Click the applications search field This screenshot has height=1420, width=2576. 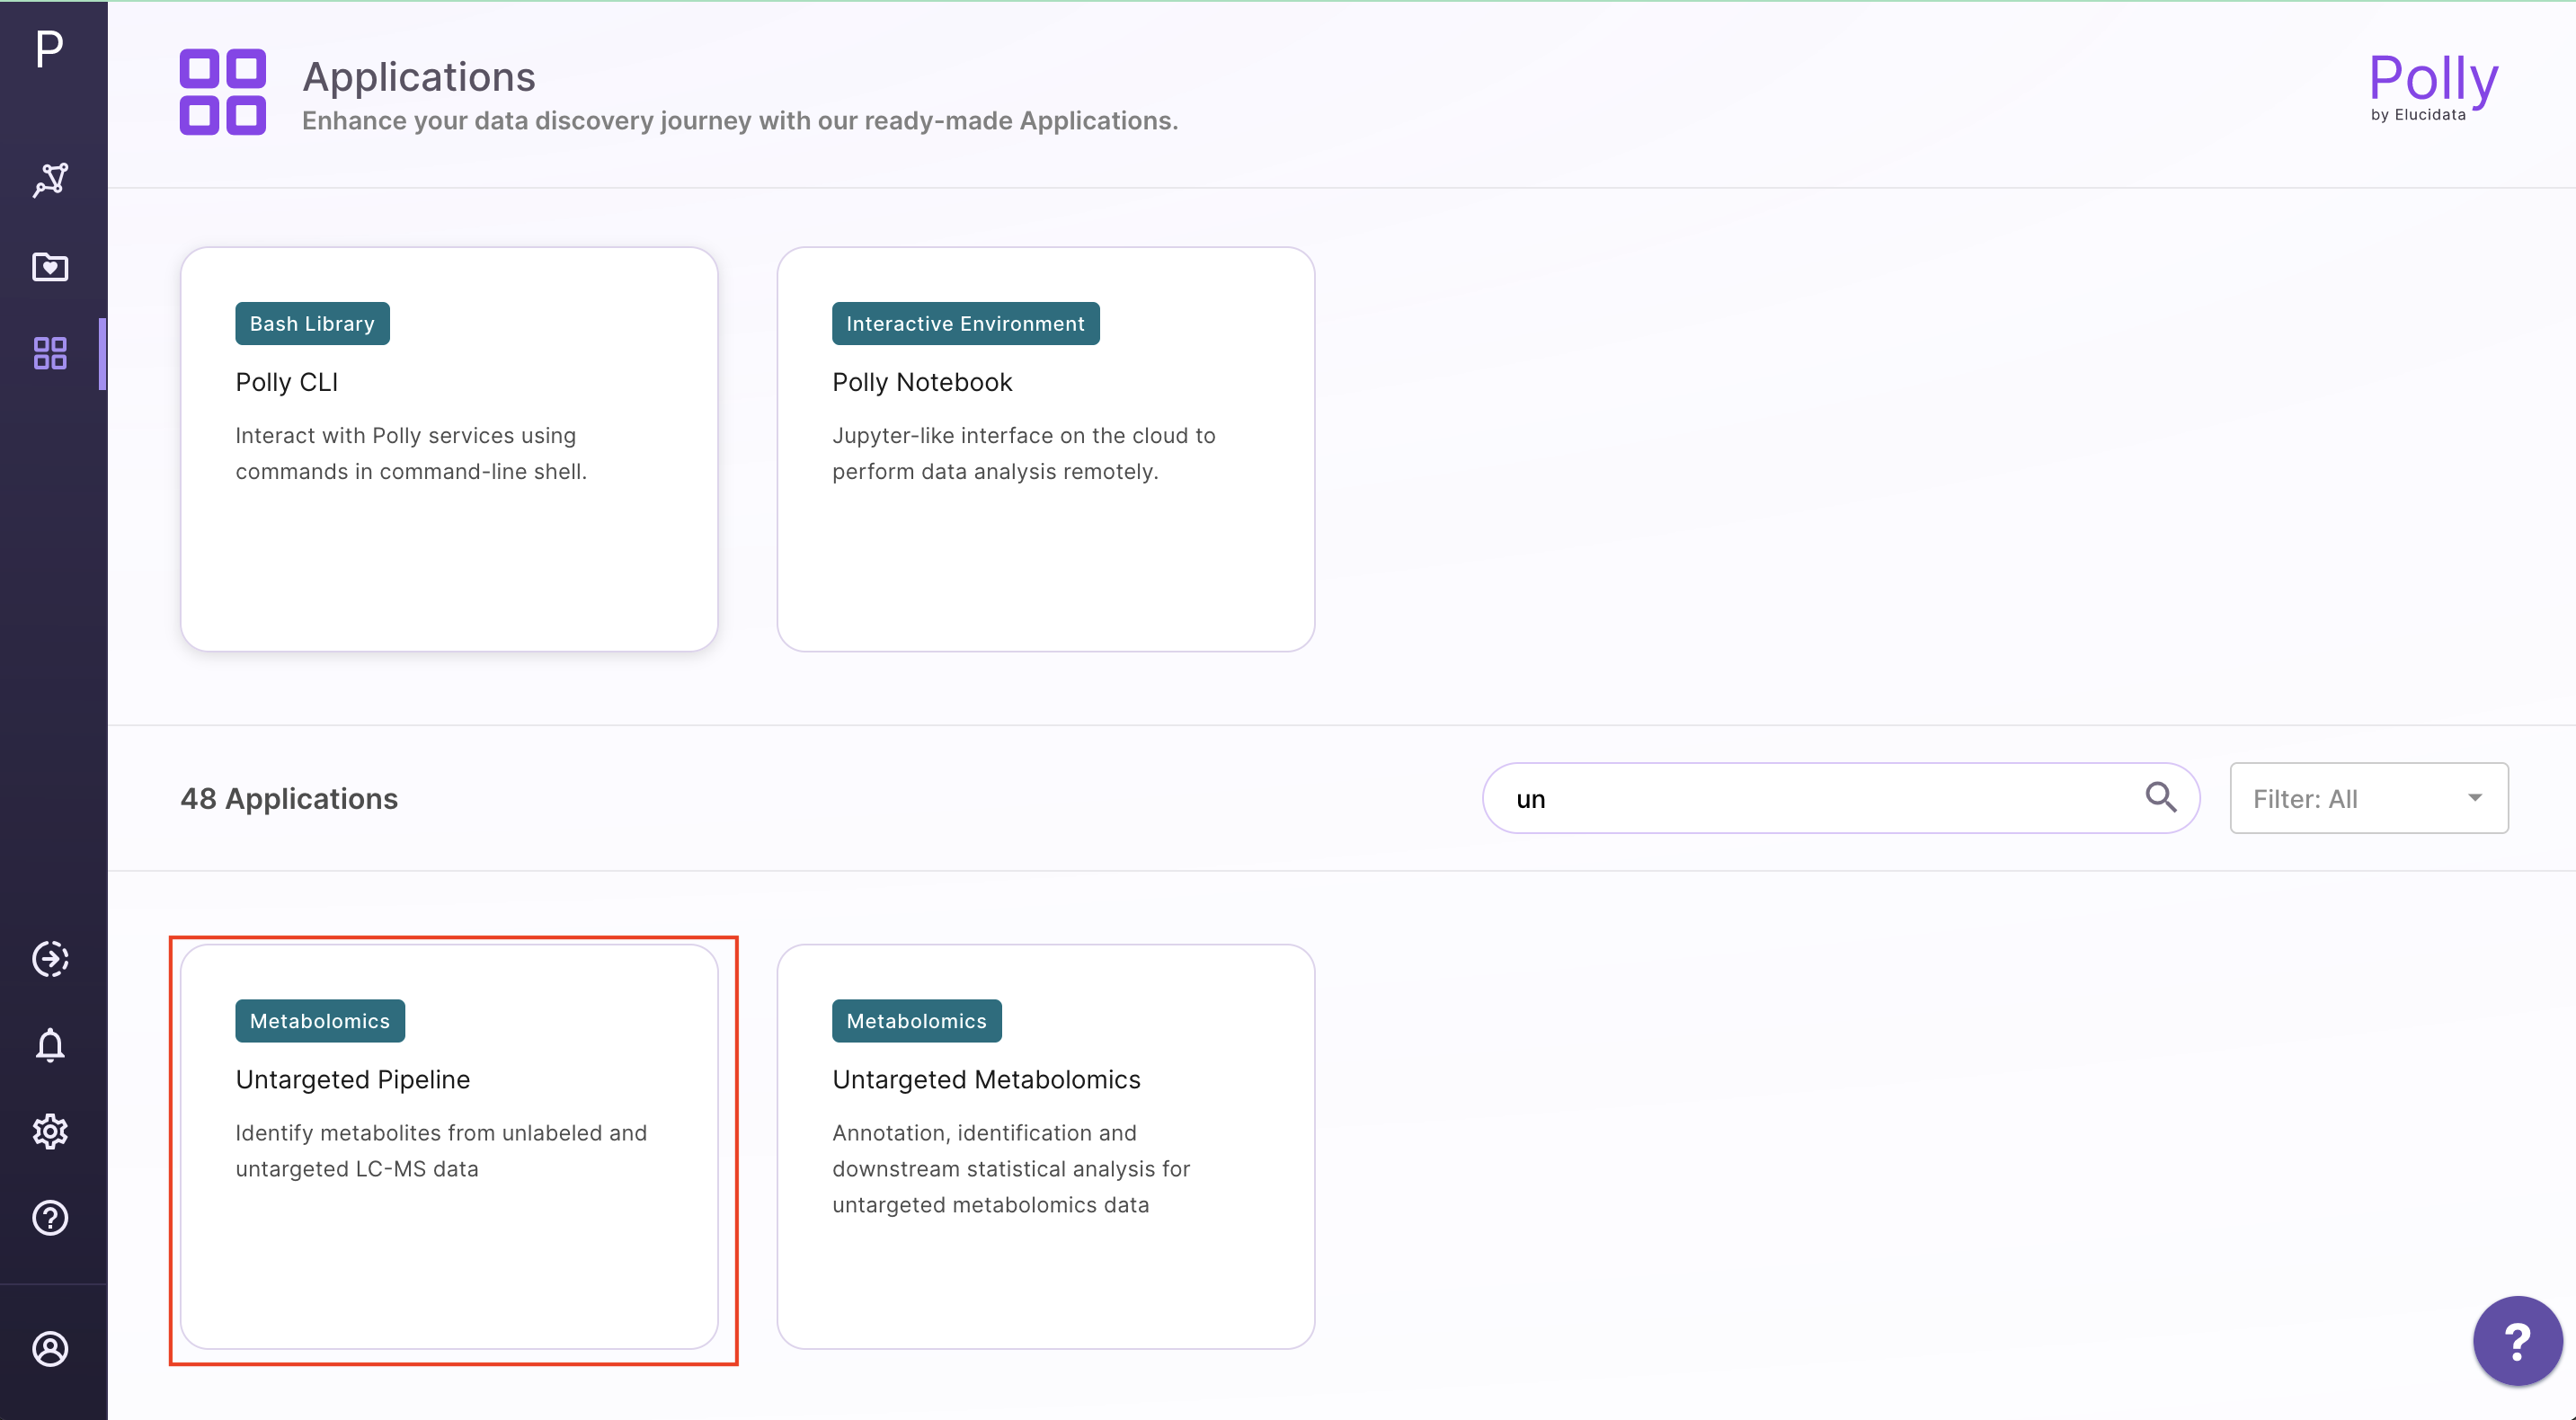[x=1840, y=798]
